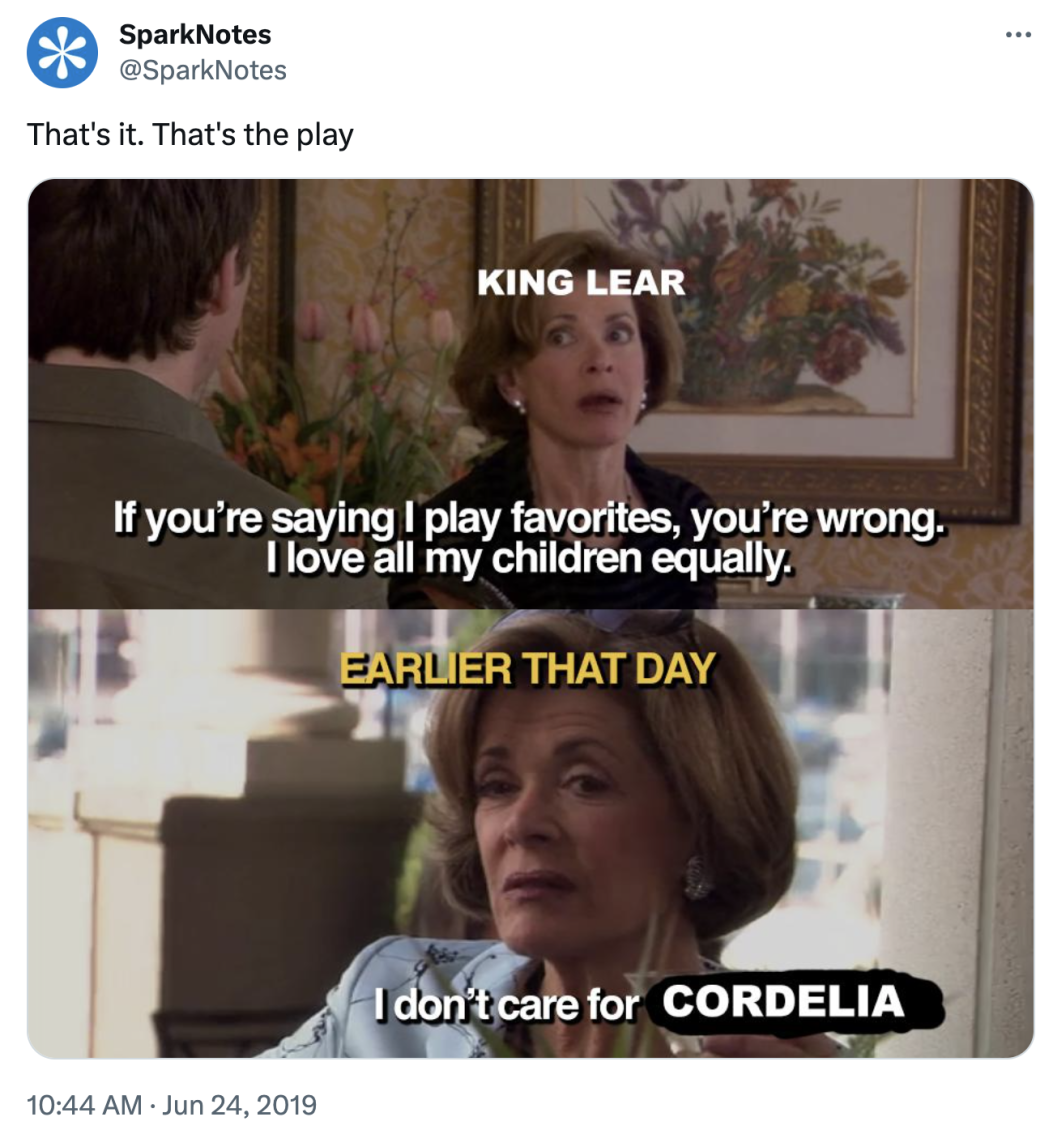Click the earring in the bottom panel
The height and width of the screenshot is (1136, 1056).
(697, 878)
